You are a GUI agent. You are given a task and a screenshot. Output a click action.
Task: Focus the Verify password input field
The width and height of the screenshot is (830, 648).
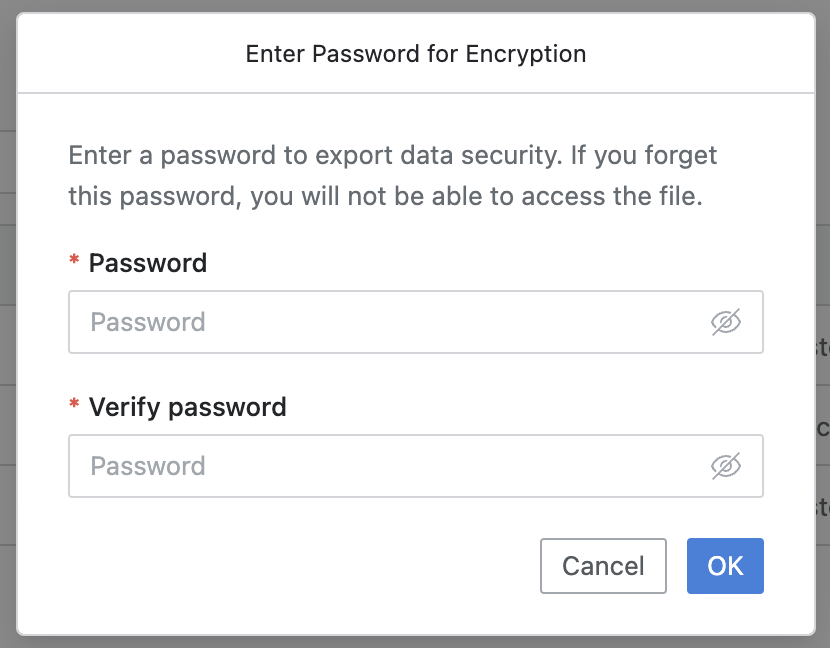[416, 466]
